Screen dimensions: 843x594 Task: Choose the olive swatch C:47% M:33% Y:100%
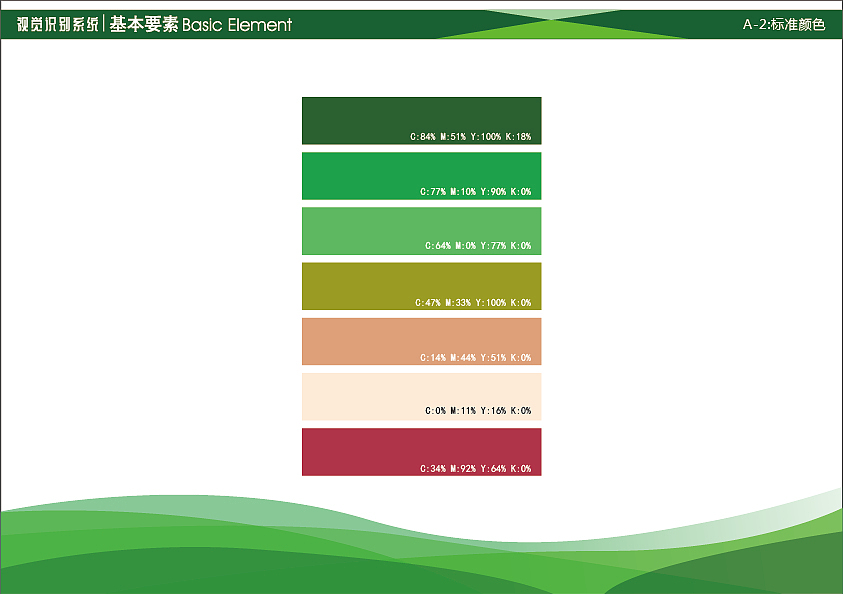point(422,287)
